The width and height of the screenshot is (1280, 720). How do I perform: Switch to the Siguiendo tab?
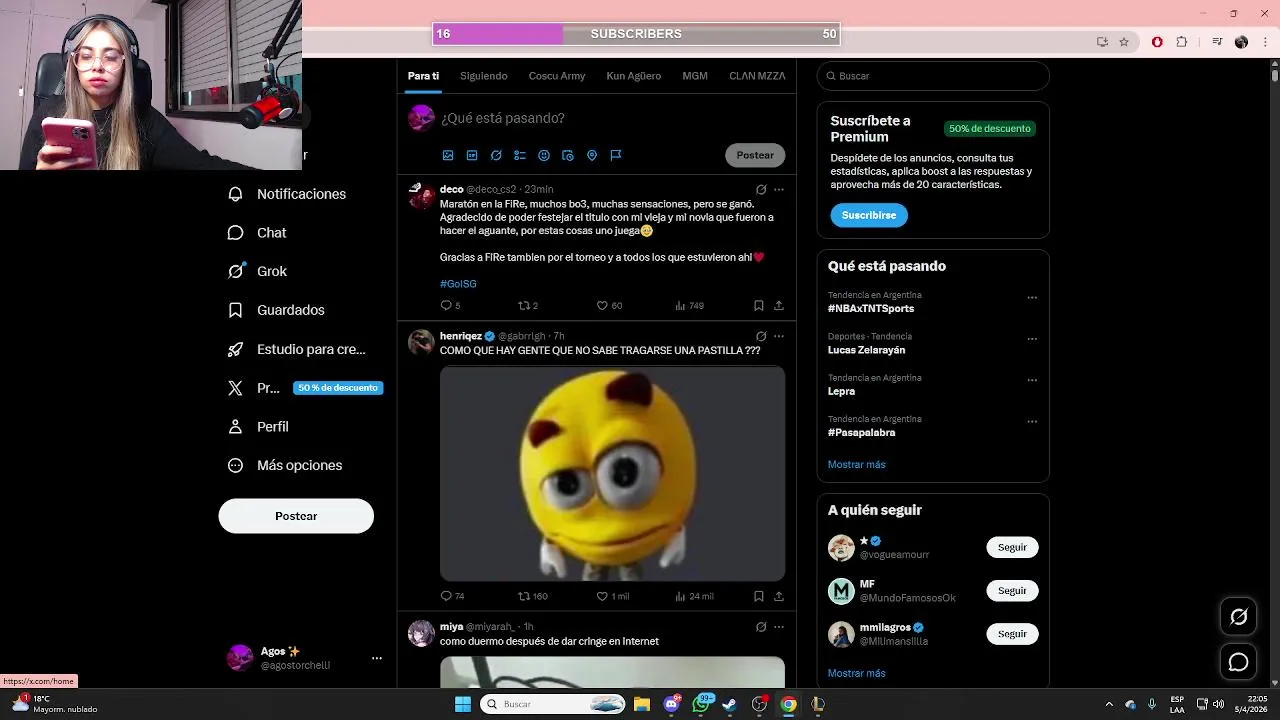click(484, 76)
